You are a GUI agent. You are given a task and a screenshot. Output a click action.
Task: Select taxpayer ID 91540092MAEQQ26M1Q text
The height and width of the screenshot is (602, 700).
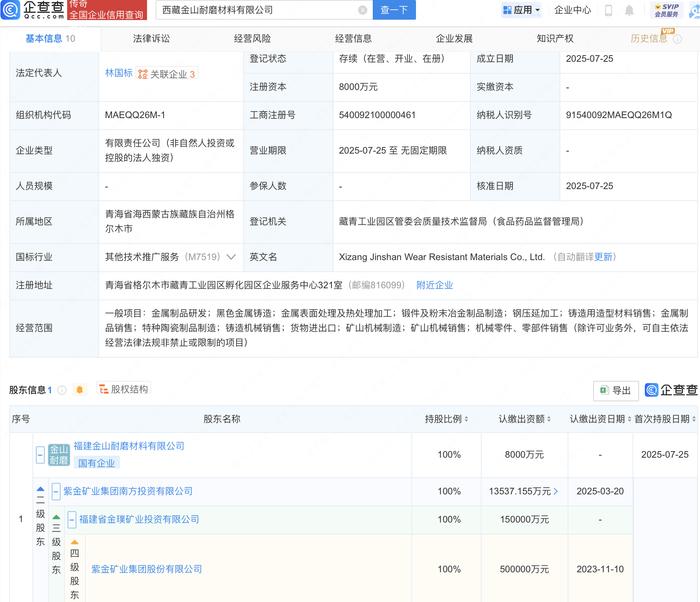[619, 115]
